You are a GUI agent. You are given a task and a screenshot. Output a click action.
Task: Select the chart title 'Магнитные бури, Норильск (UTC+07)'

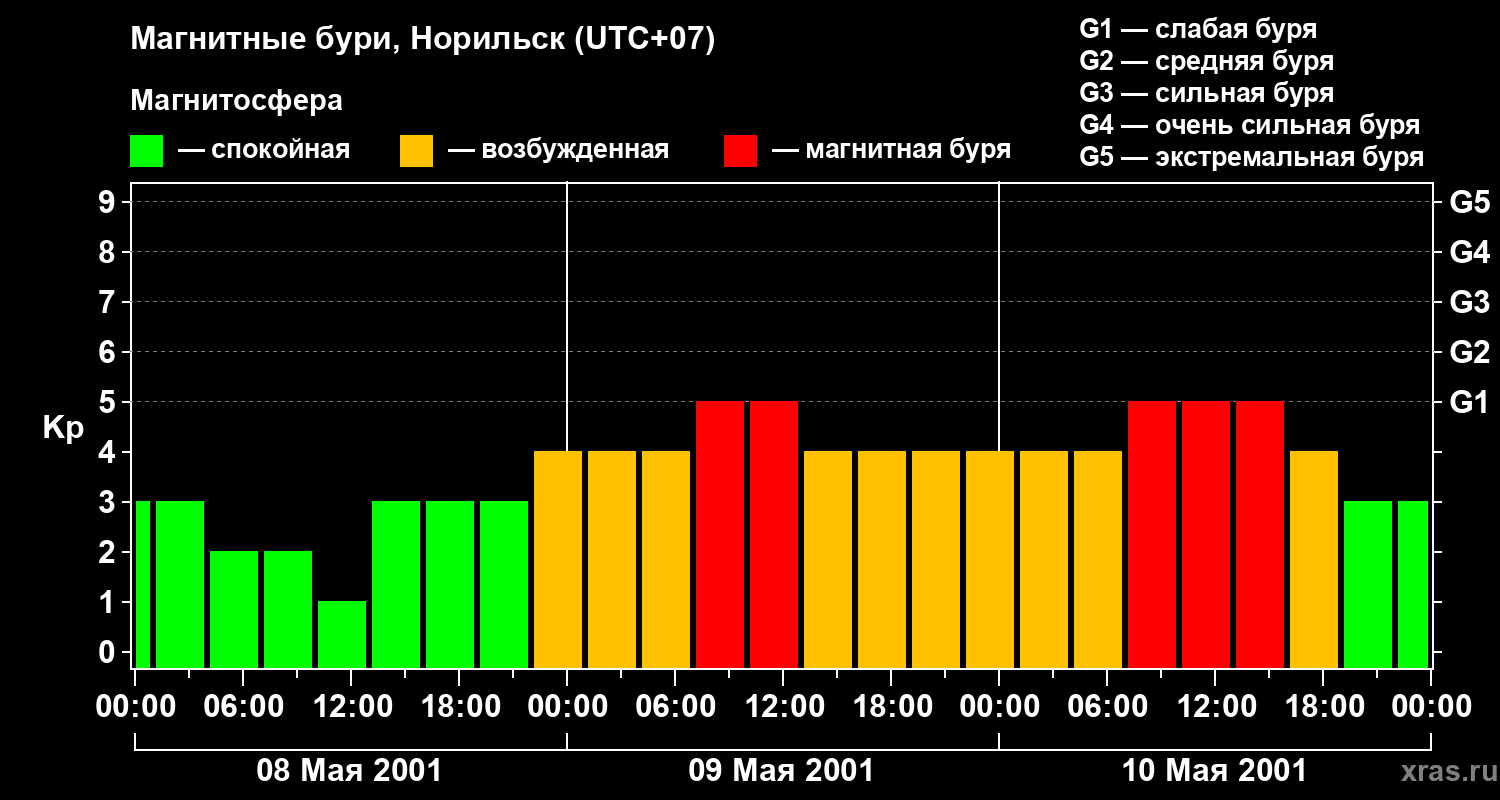(x=423, y=40)
